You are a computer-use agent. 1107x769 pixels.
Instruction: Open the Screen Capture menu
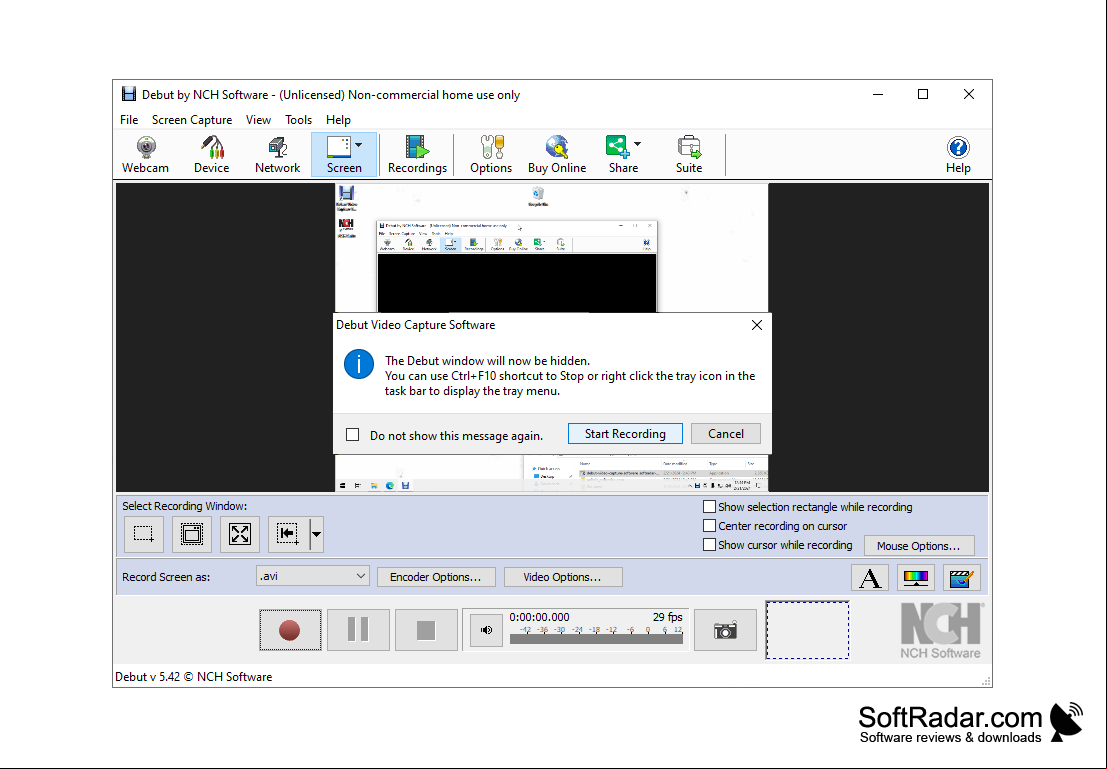click(x=192, y=120)
